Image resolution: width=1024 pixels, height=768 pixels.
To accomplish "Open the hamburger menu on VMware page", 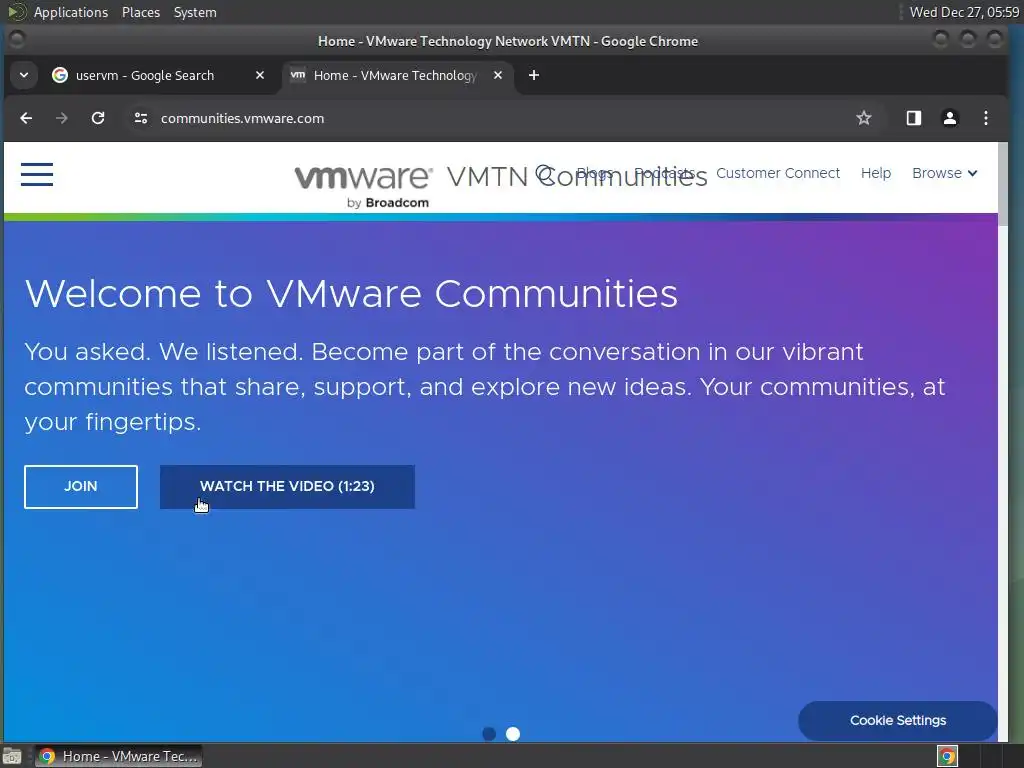I will coord(37,174).
